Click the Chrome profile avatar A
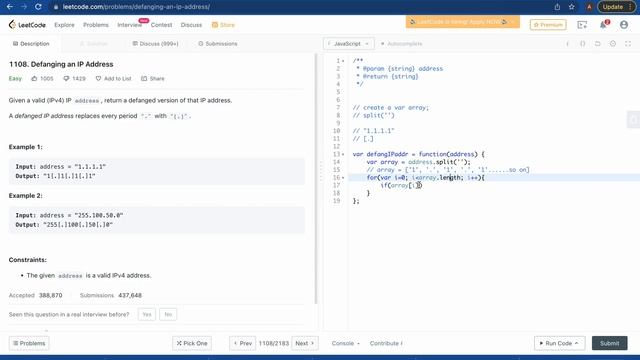This screenshot has width=640, height=360. point(589,7)
